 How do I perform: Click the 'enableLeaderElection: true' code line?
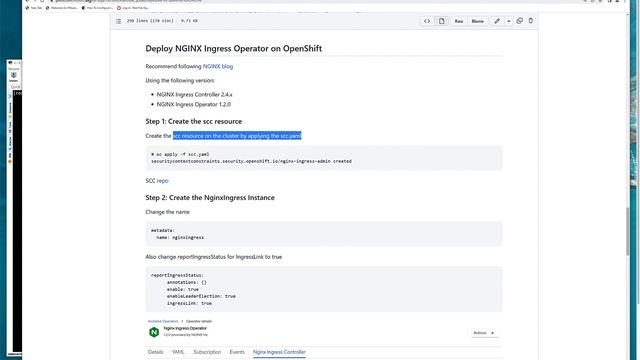[201, 296]
